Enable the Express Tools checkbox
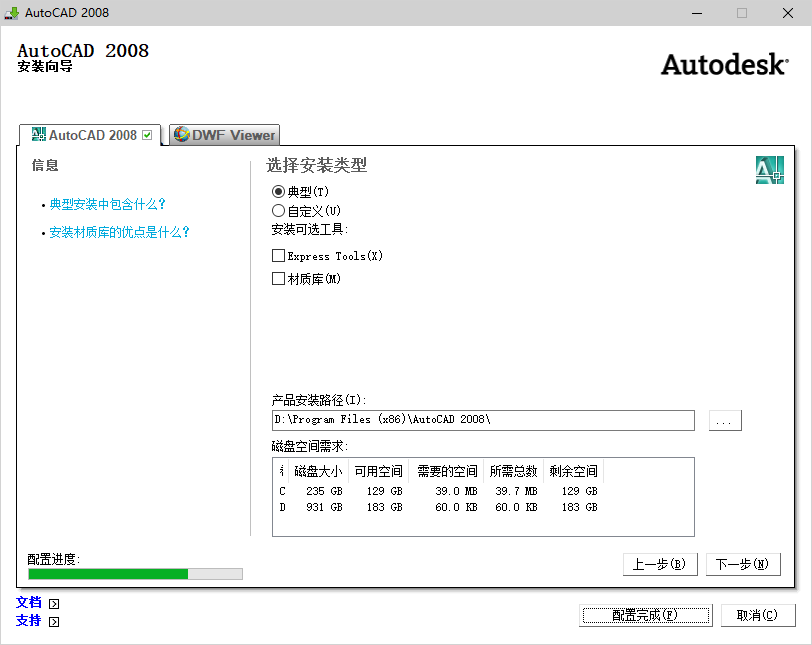 click(x=277, y=255)
